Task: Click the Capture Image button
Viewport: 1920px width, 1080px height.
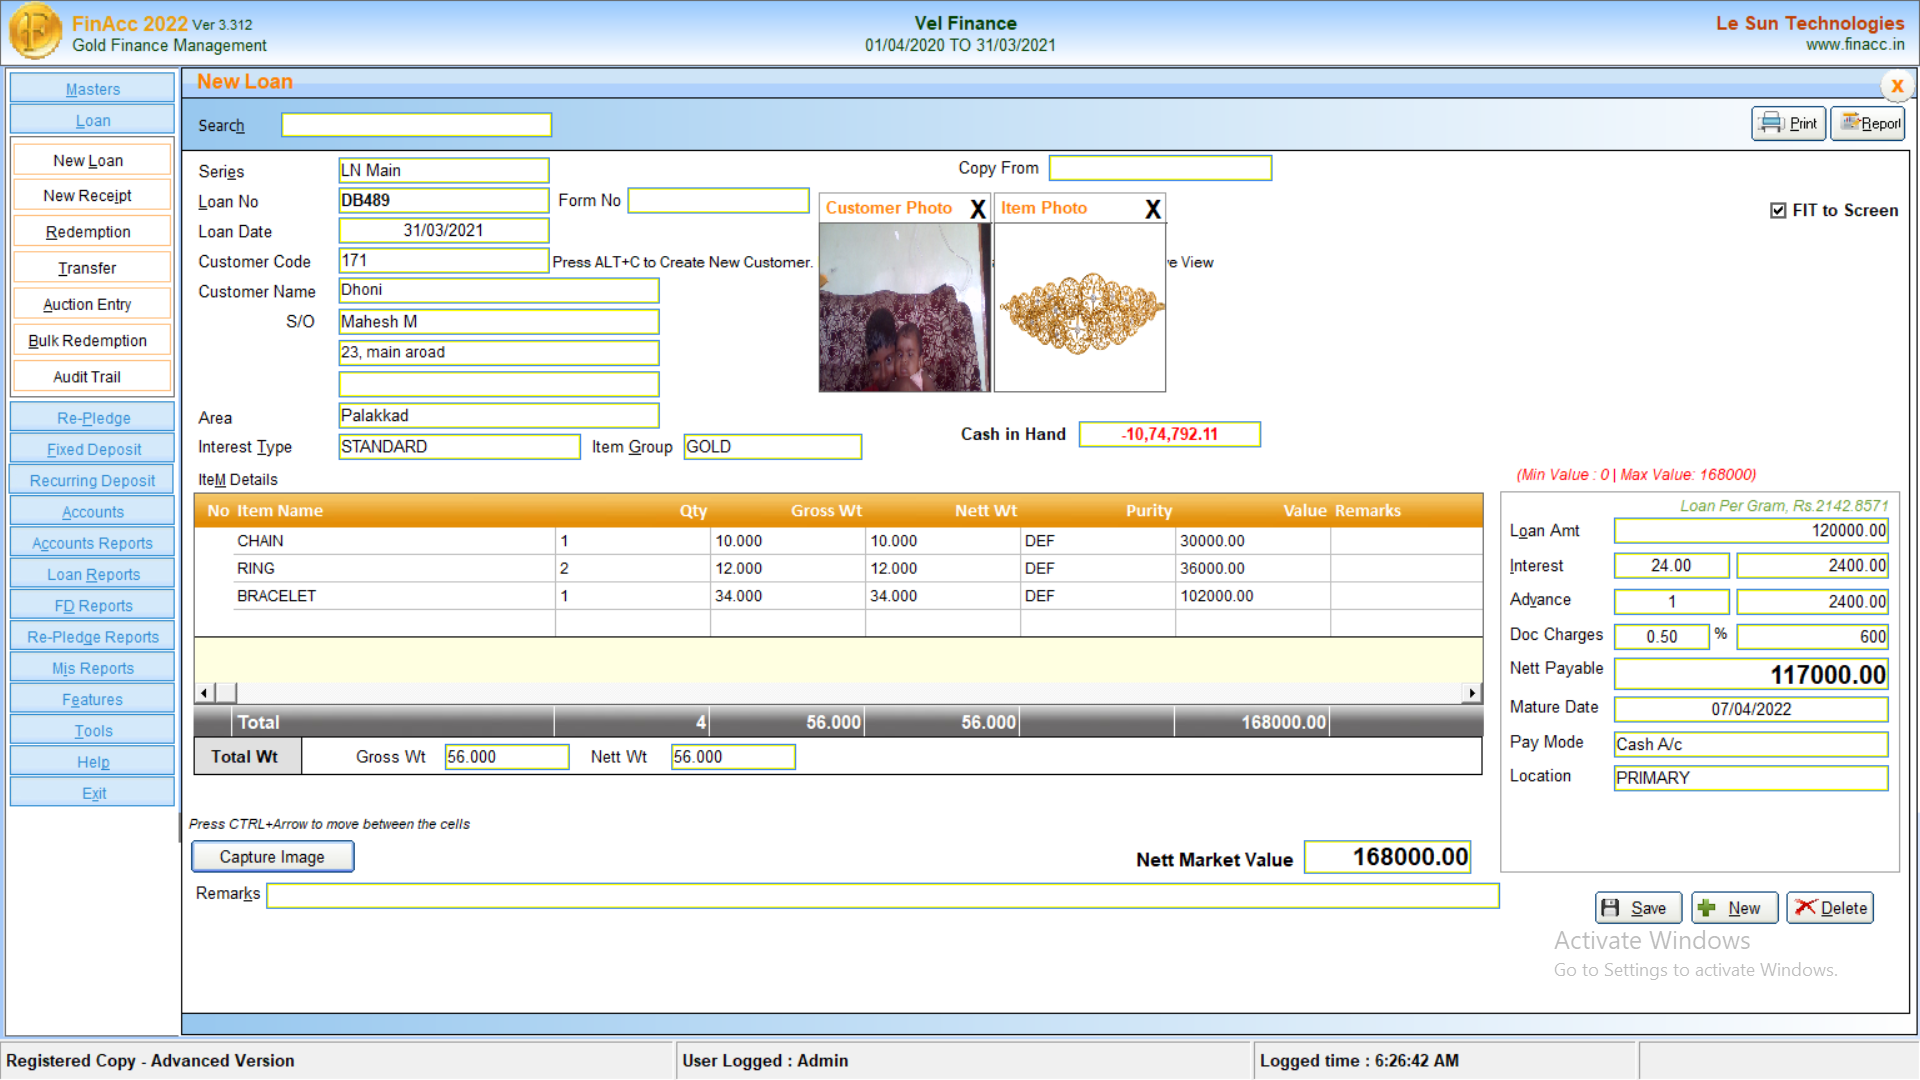Action: (x=272, y=856)
